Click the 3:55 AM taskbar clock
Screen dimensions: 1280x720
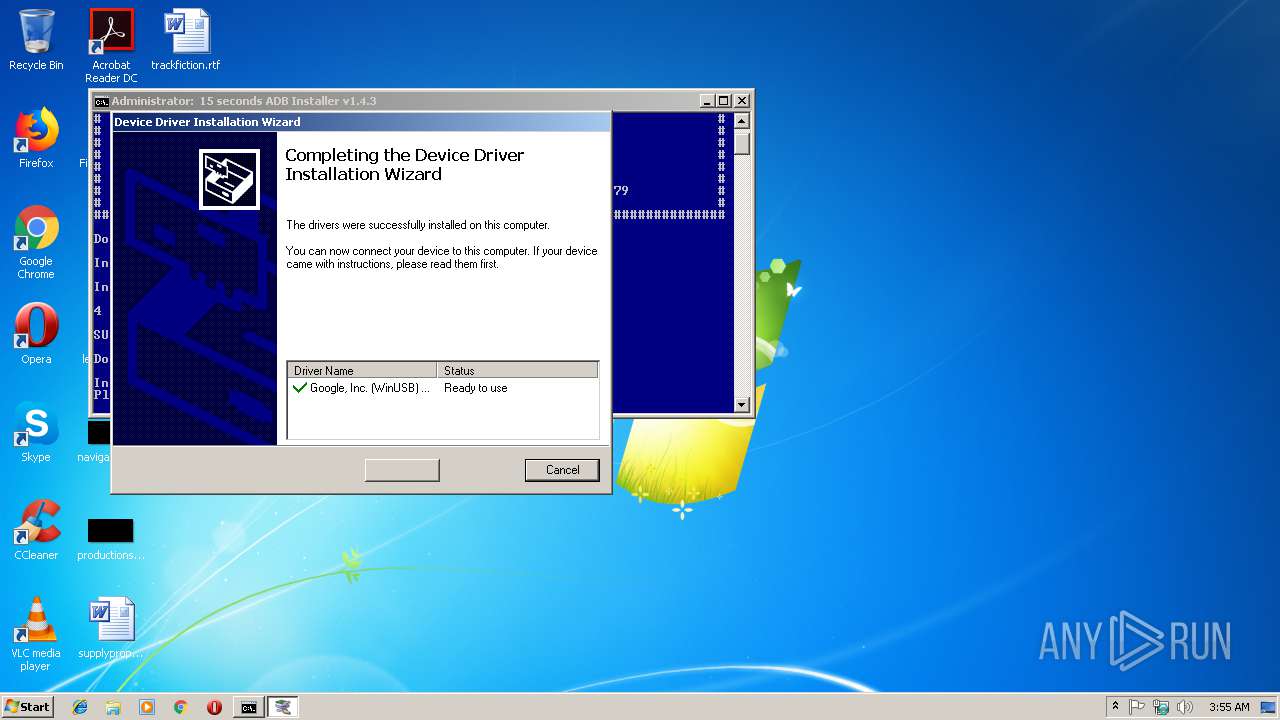pos(1229,707)
